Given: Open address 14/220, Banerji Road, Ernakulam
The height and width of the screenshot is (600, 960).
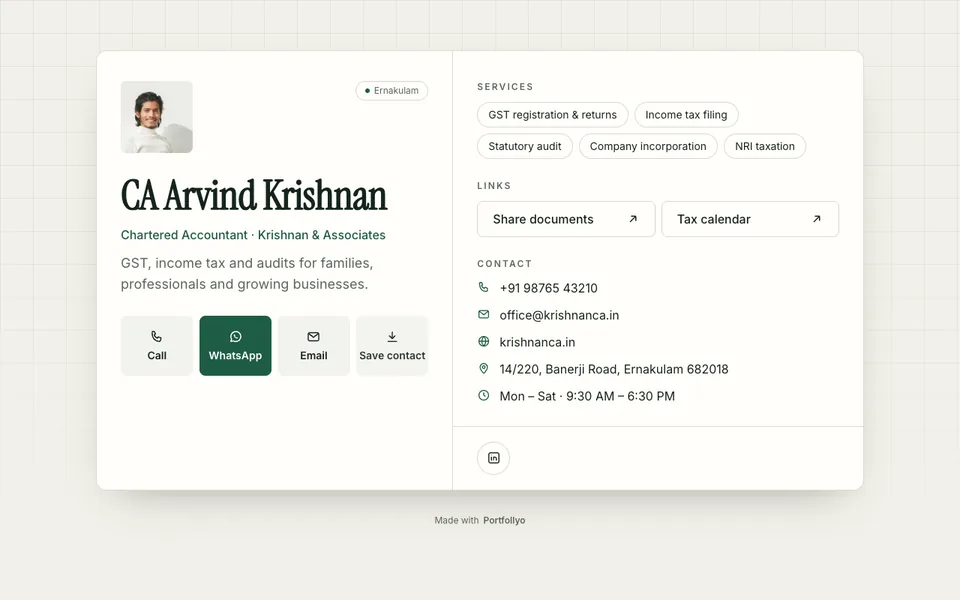Looking at the screenshot, I should [x=614, y=369].
